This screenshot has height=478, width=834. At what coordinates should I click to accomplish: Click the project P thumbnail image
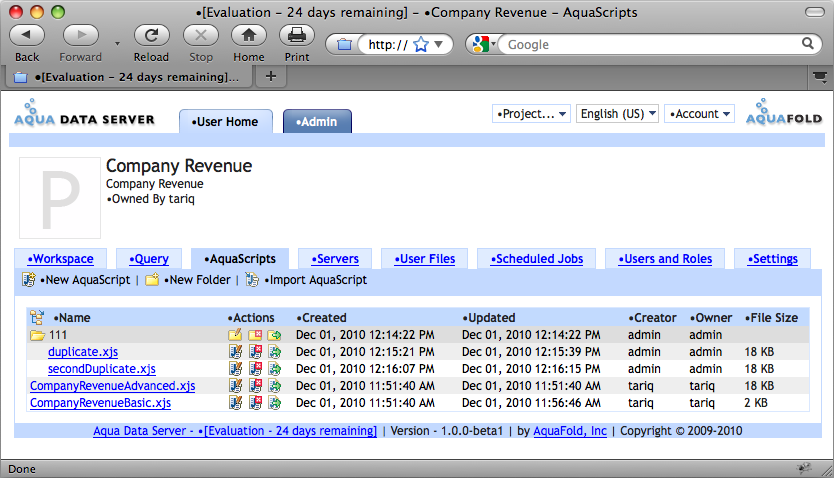click(x=60, y=198)
